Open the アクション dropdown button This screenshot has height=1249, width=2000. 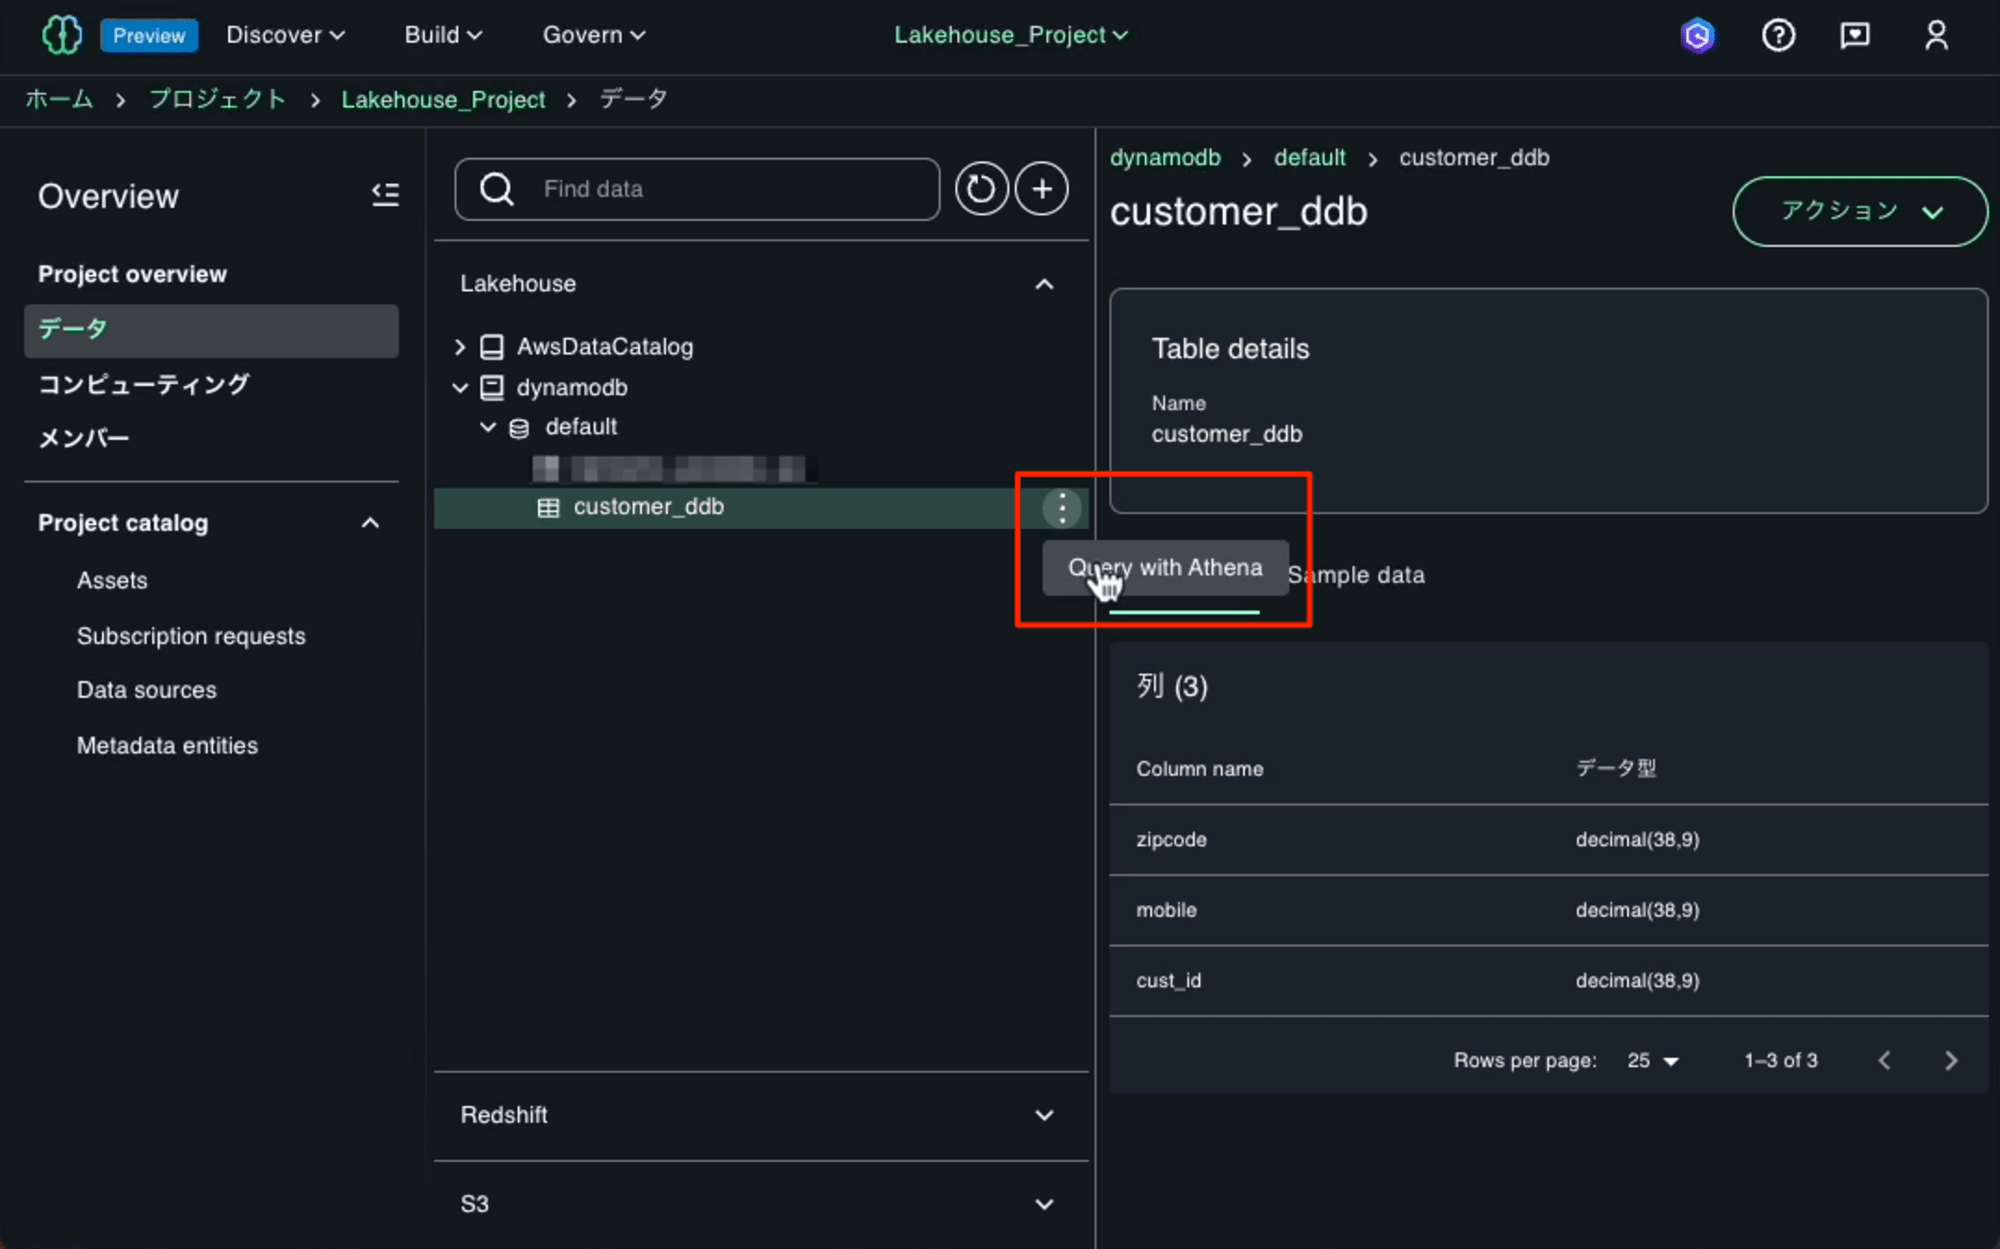[x=1860, y=211]
